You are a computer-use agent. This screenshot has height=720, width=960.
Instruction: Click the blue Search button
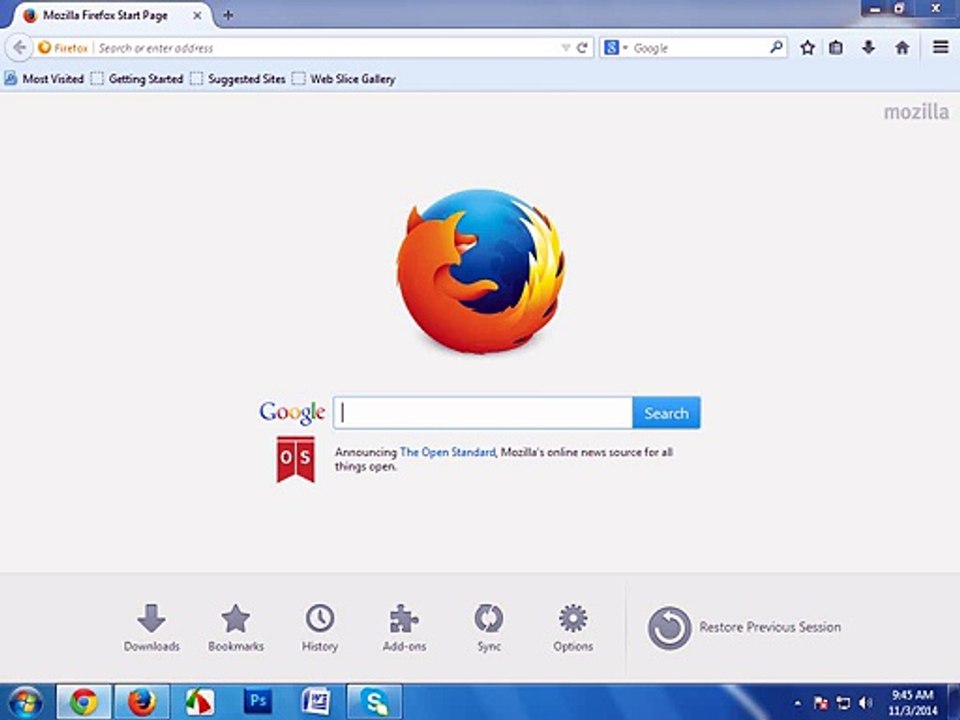point(666,413)
